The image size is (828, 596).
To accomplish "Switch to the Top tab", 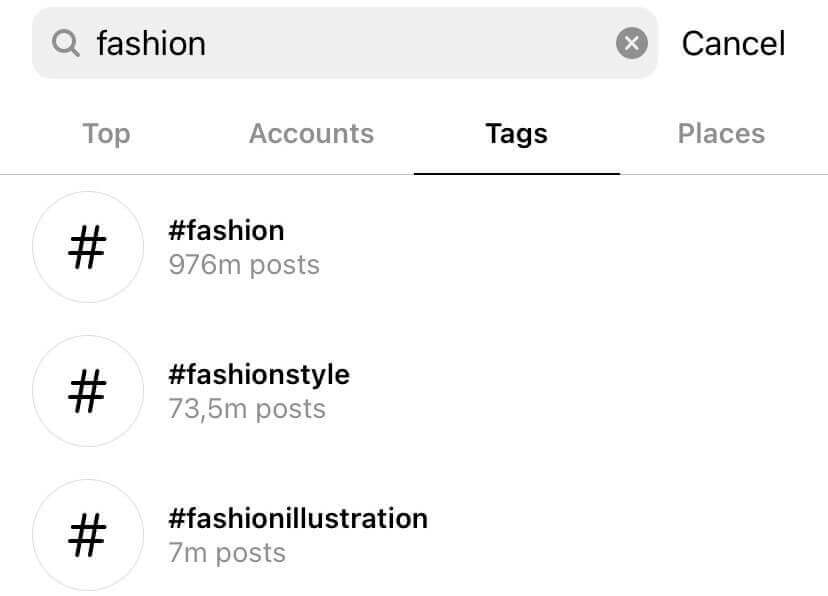I will click(106, 133).
